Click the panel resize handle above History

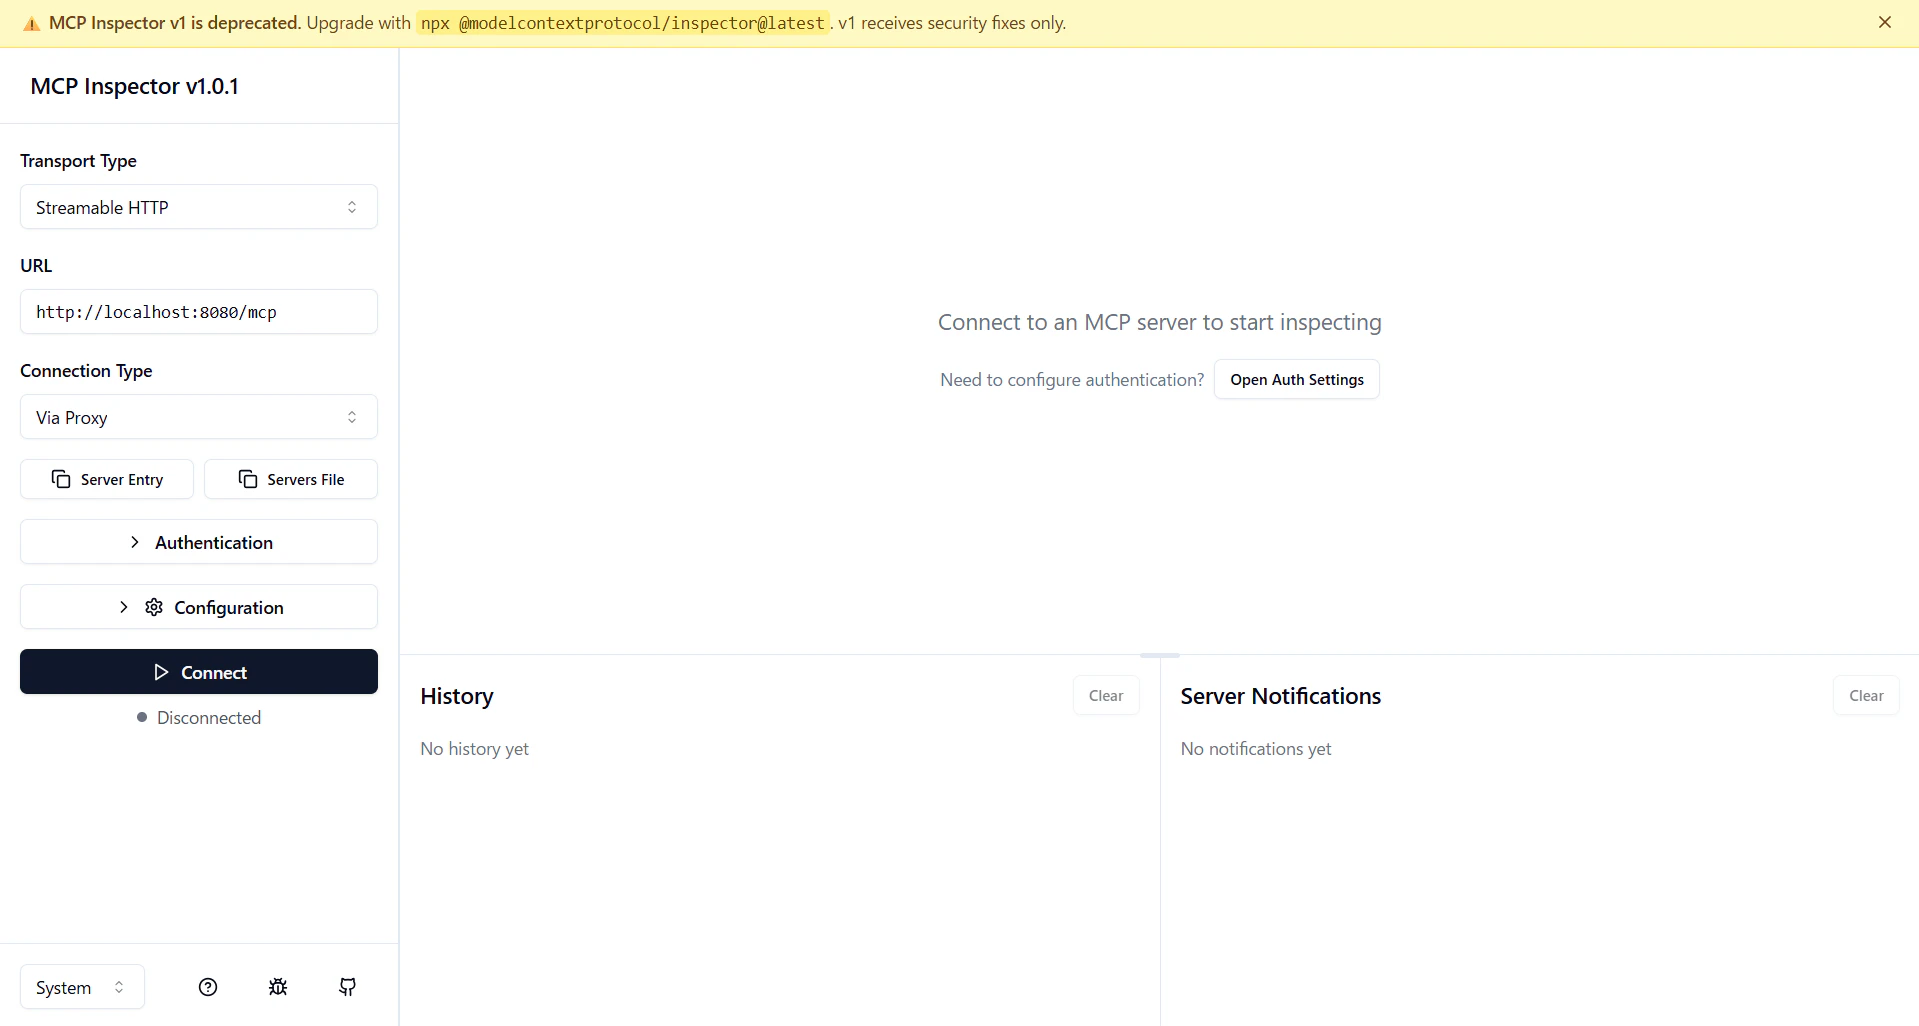pyautogui.click(x=1160, y=655)
